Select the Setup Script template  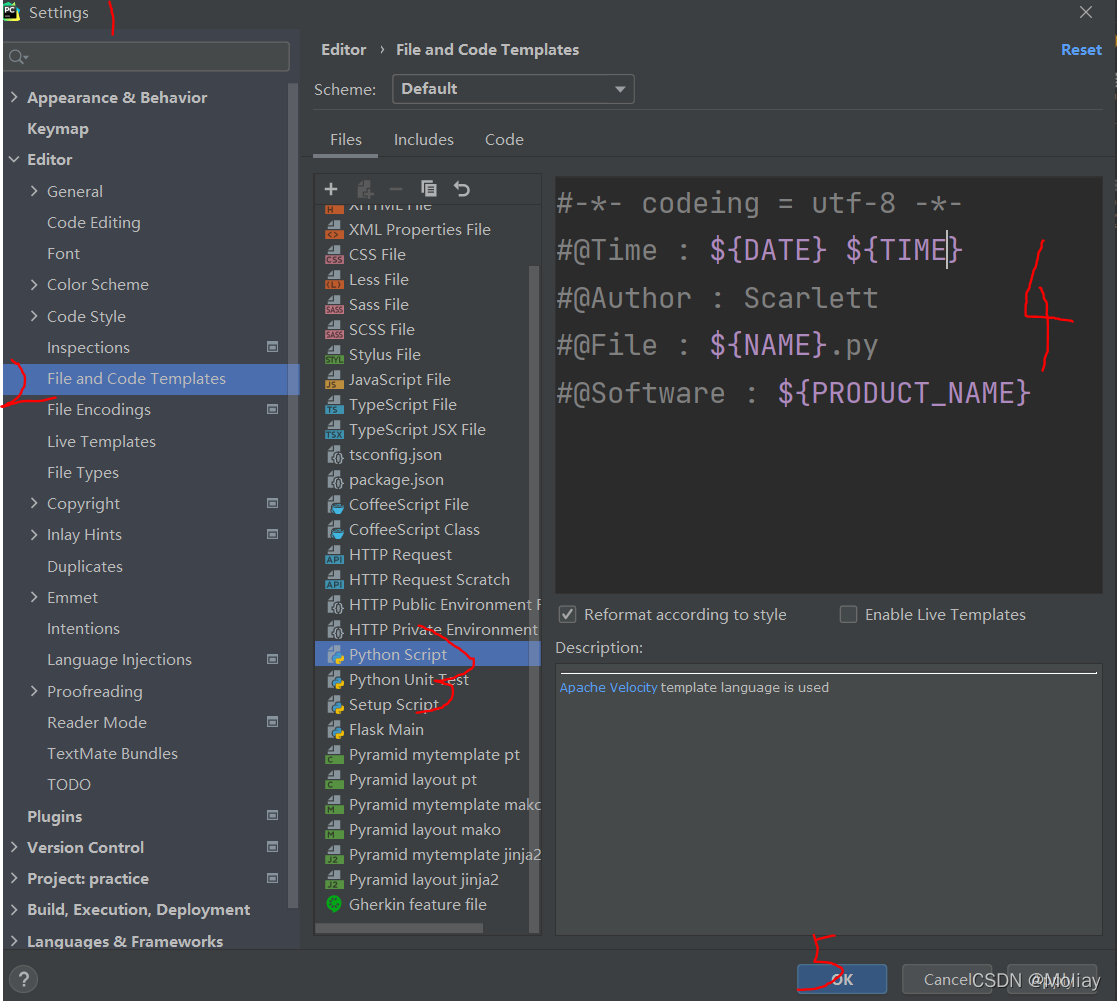[x=393, y=705]
